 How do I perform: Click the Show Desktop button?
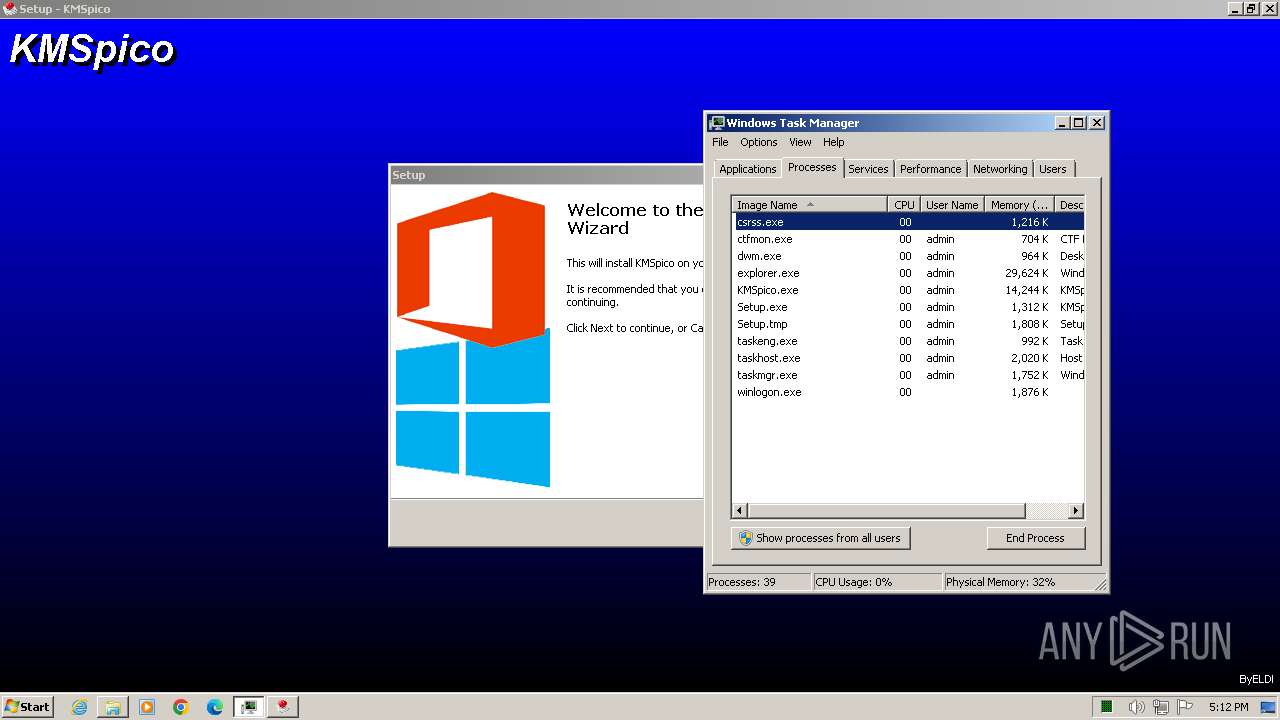[x=1269, y=707]
